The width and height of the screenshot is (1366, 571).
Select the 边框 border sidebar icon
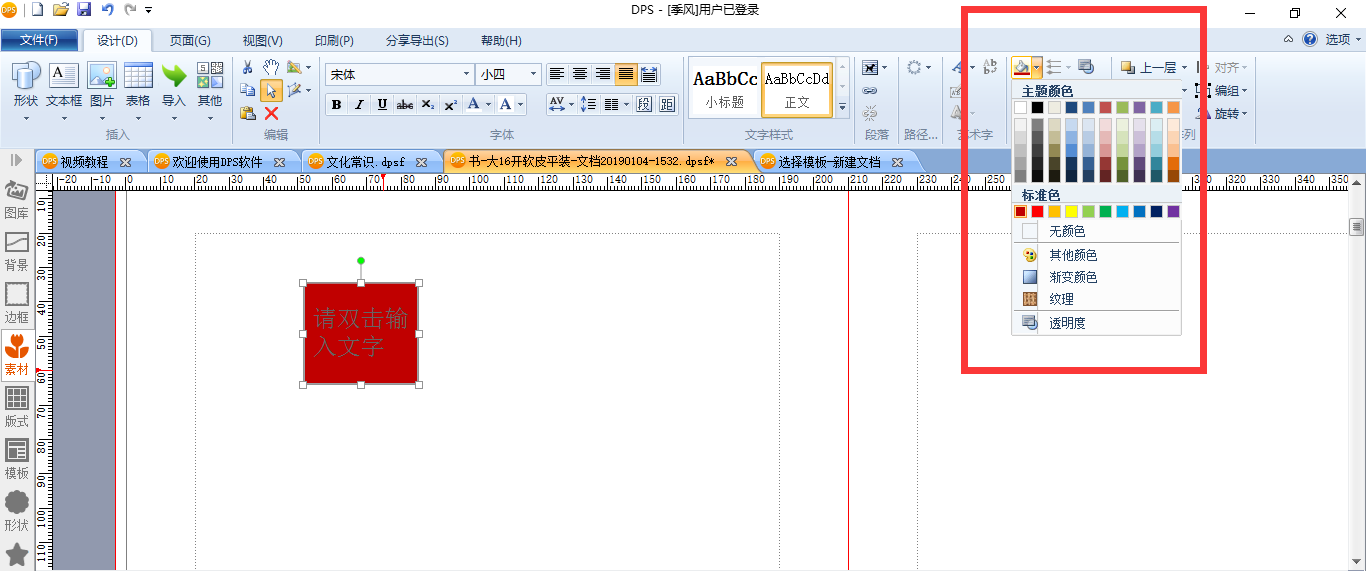[16, 303]
